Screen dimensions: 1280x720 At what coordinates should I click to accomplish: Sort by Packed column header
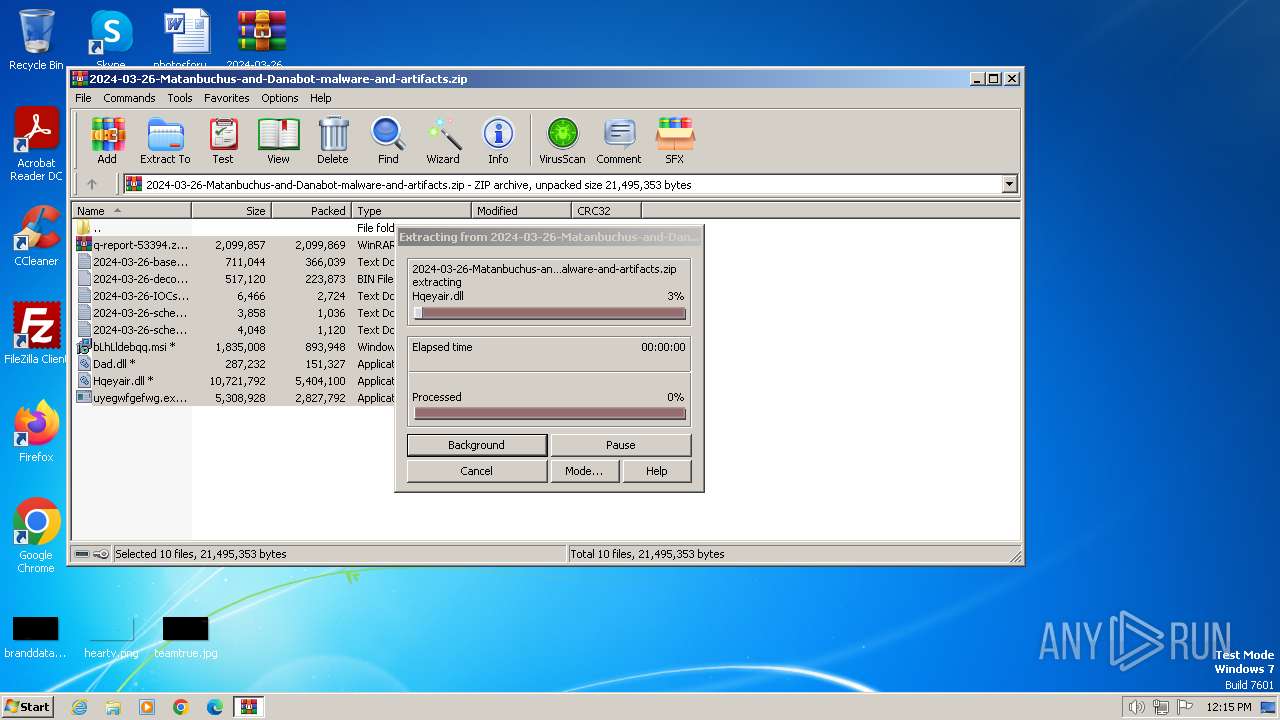click(x=311, y=211)
